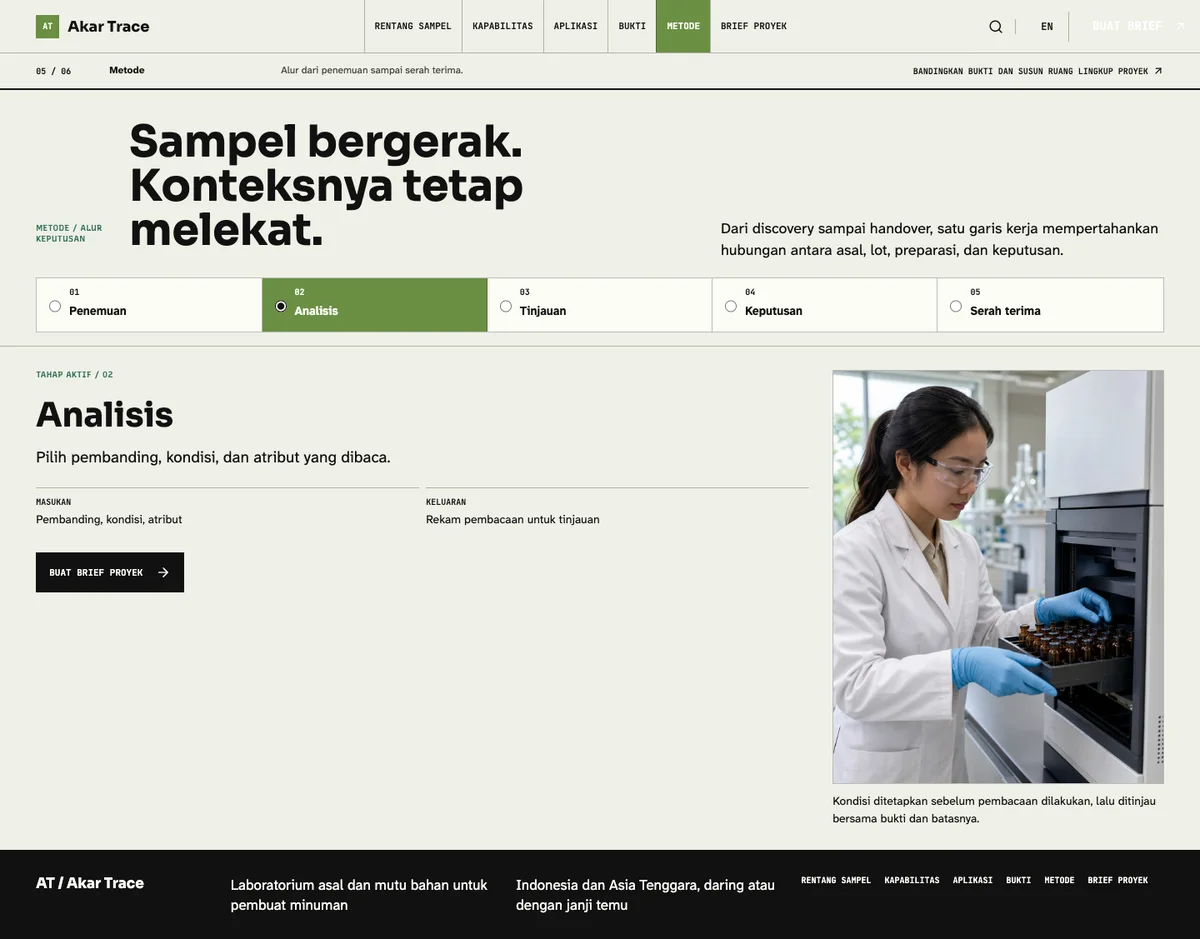Click "Pembanding, kondisi, atribut" text
The image size is (1200, 939).
coord(109,520)
